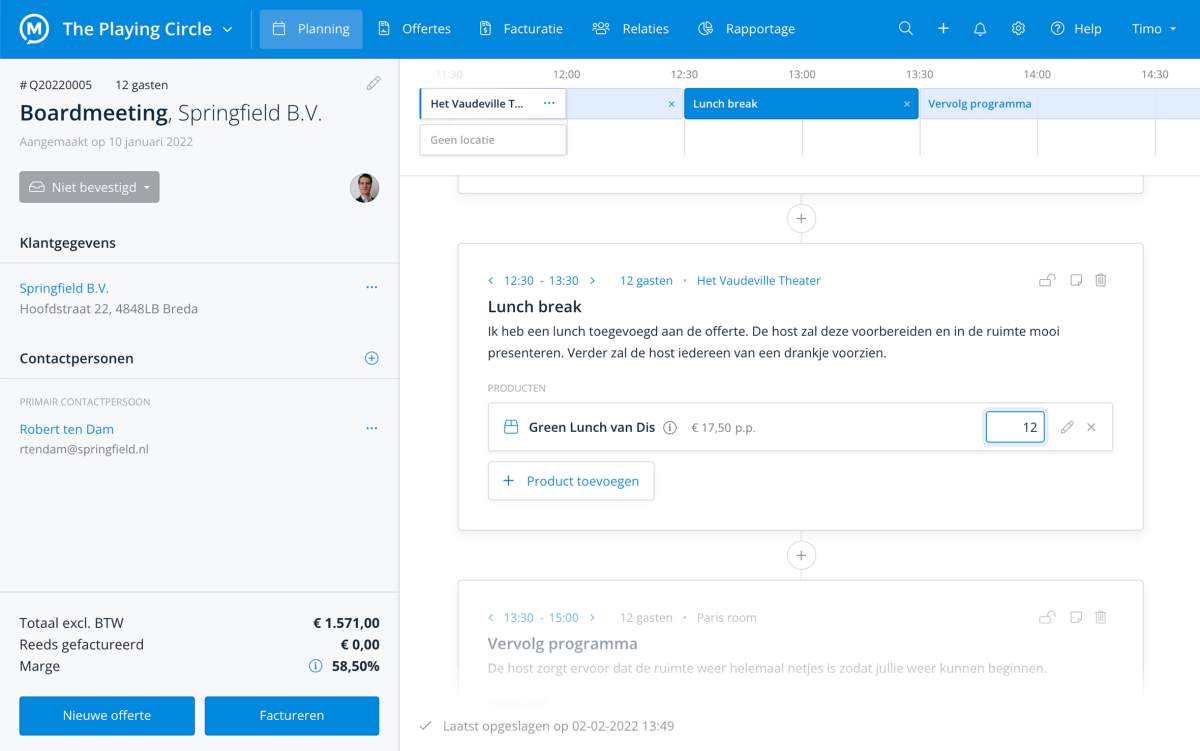Toggle lock on Lunch break block
The width and height of the screenshot is (1200, 751).
pos(1046,281)
